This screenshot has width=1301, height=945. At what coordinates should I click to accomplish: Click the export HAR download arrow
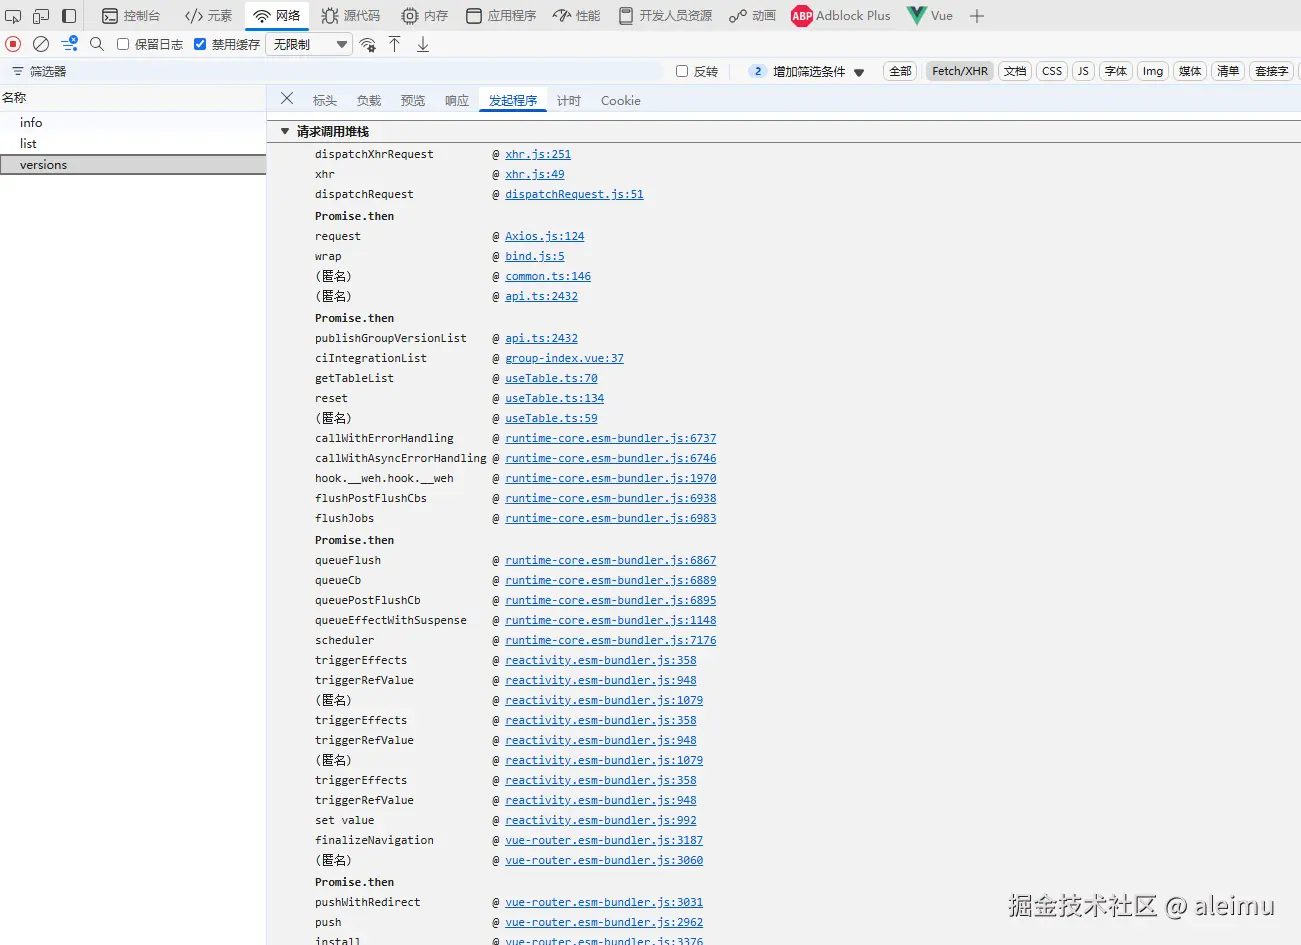(423, 44)
